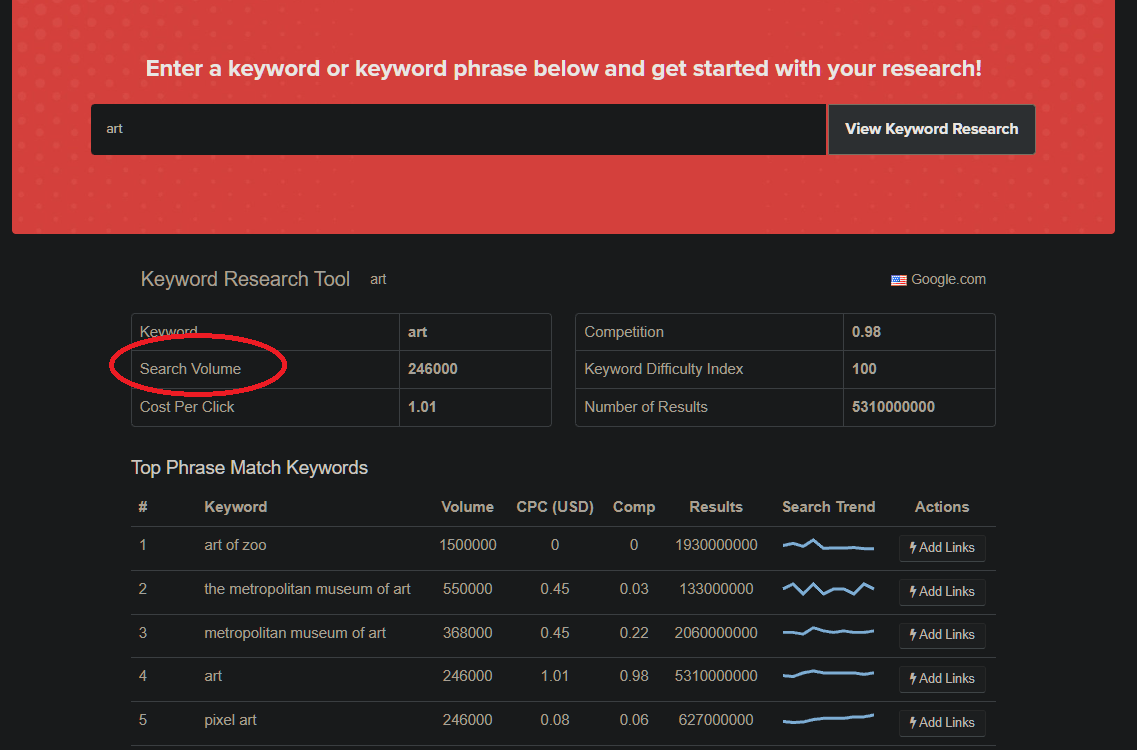Image resolution: width=1137 pixels, height=750 pixels.
Task: Click the Competition label
Action: click(x=624, y=331)
